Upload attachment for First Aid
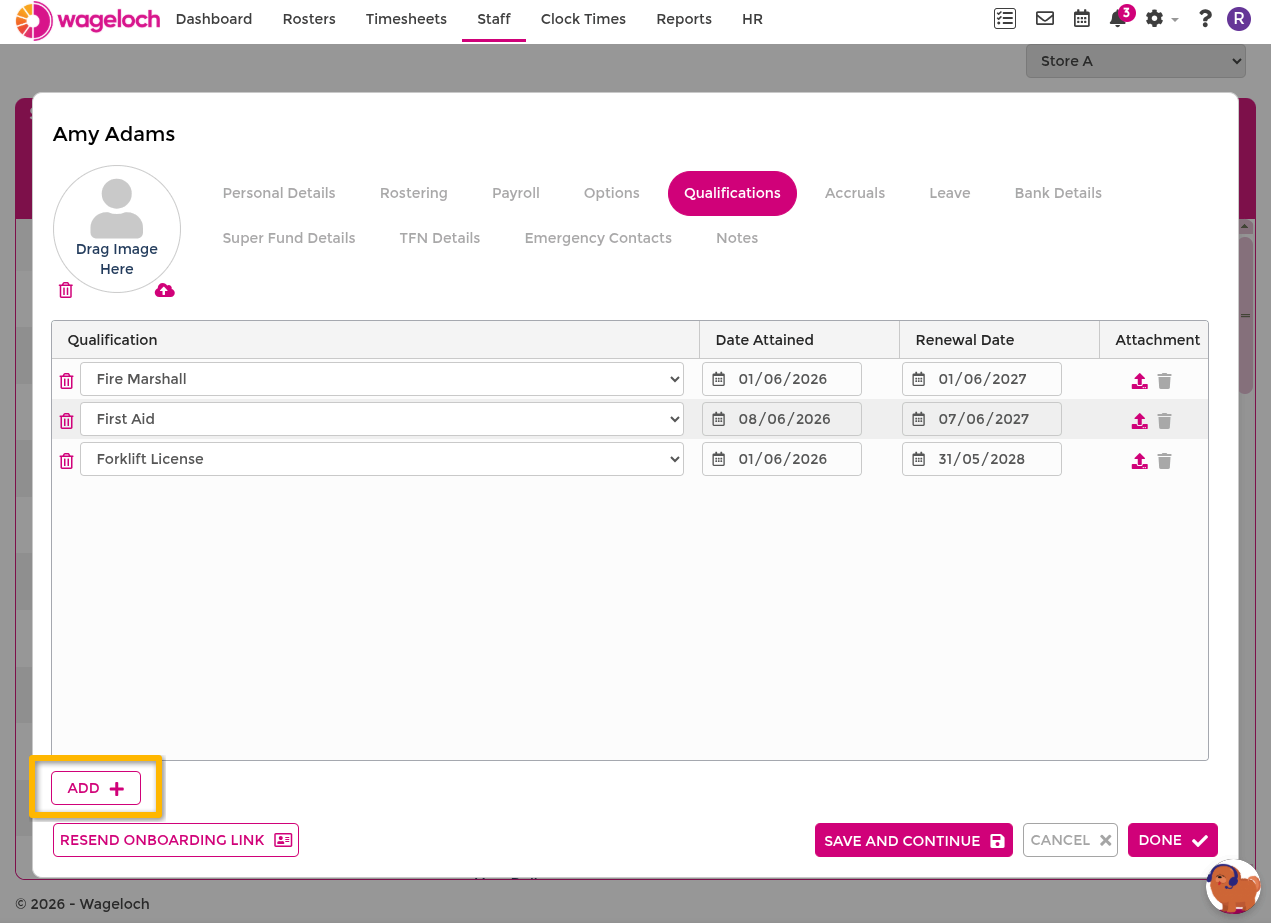The image size is (1271, 923). [1139, 420]
